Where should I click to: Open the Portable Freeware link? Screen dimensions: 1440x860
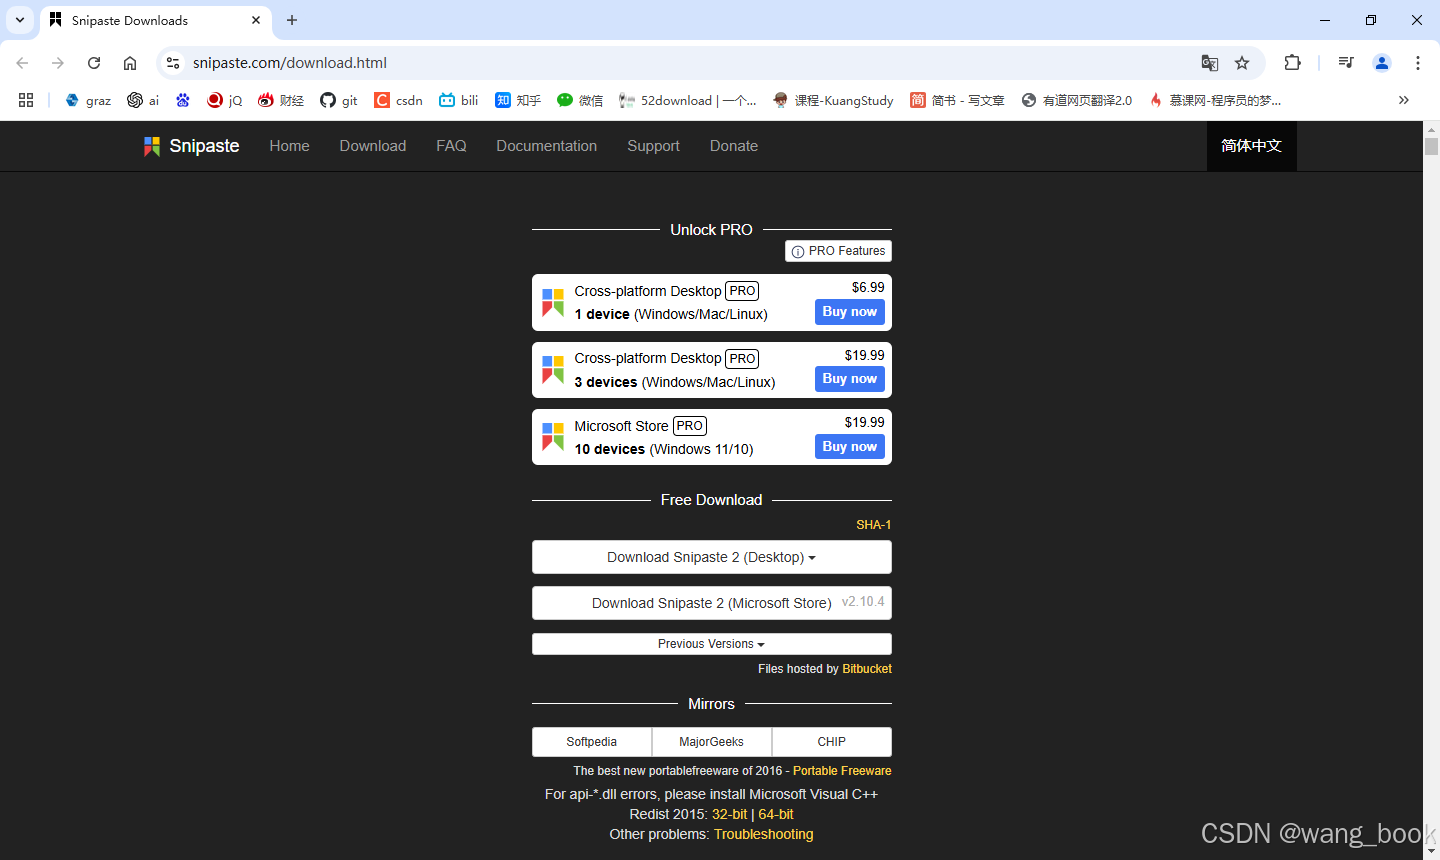point(842,771)
